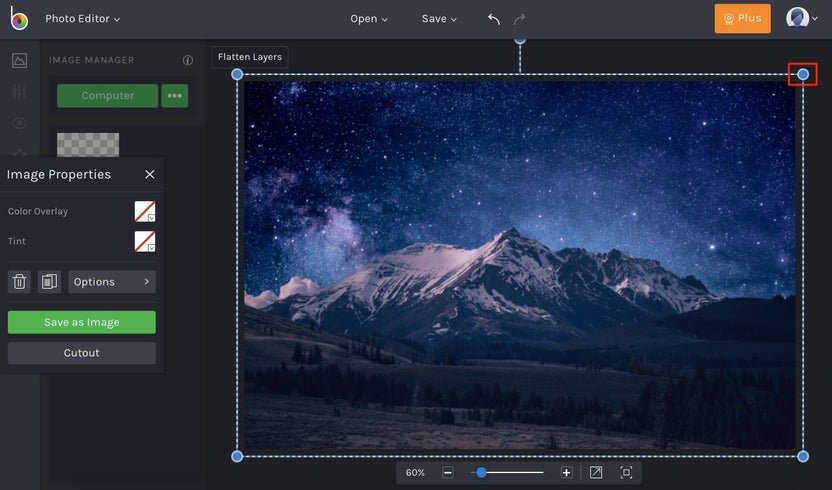
Task: Click the redo arrow icon
Action: [519, 19]
